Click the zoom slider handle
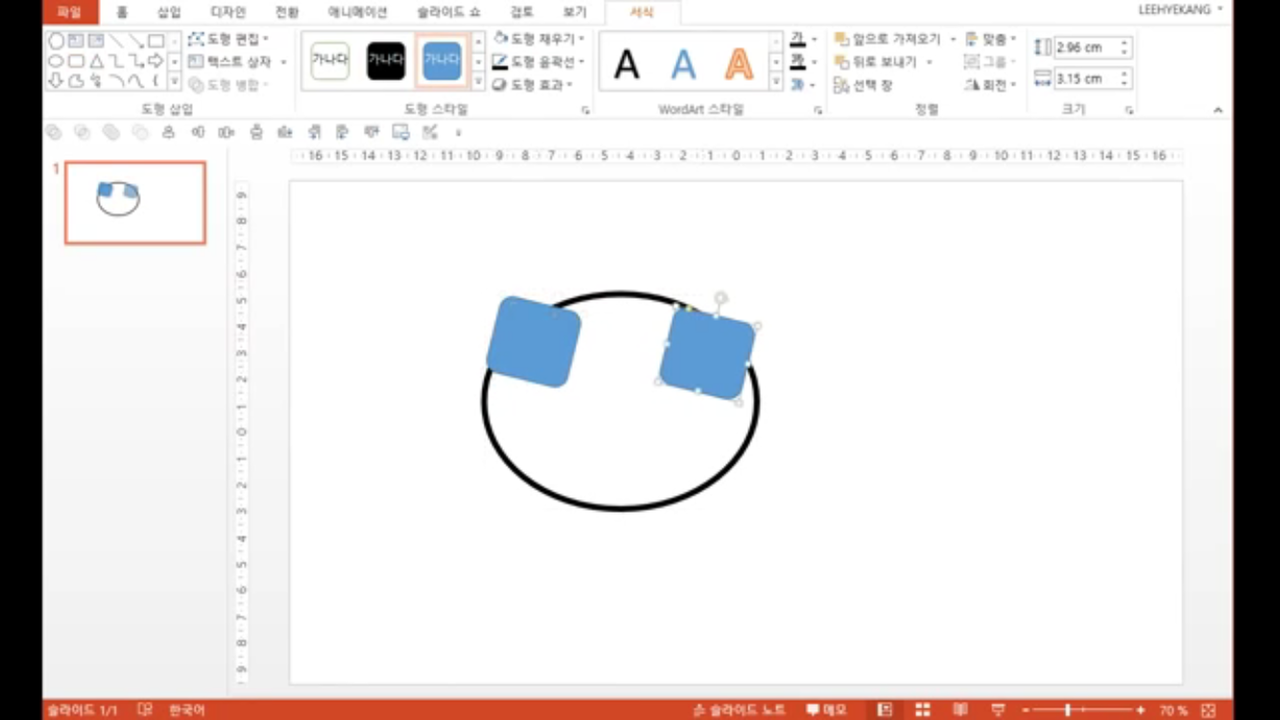Image resolution: width=1280 pixels, height=720 pixels. (1068, 710)
